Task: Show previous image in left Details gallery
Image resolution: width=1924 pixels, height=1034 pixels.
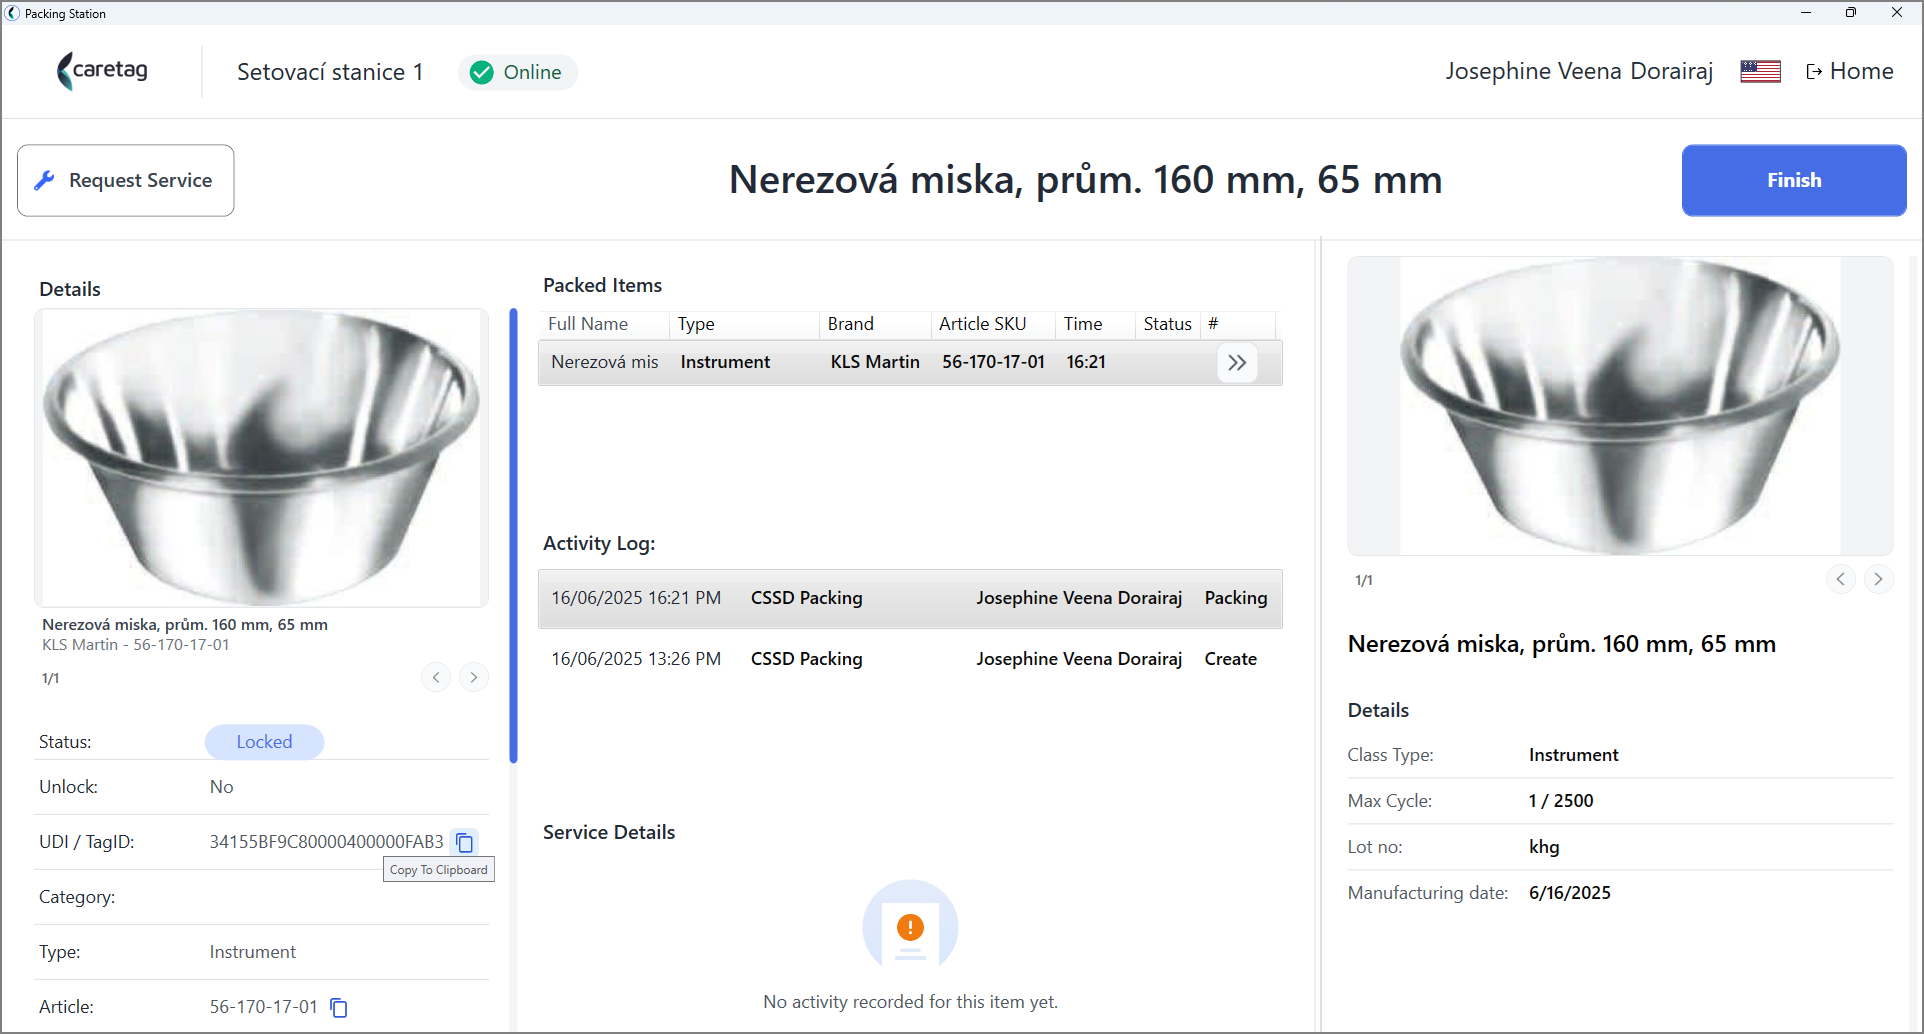Action: pyautogui.click(x=436, y=678)
